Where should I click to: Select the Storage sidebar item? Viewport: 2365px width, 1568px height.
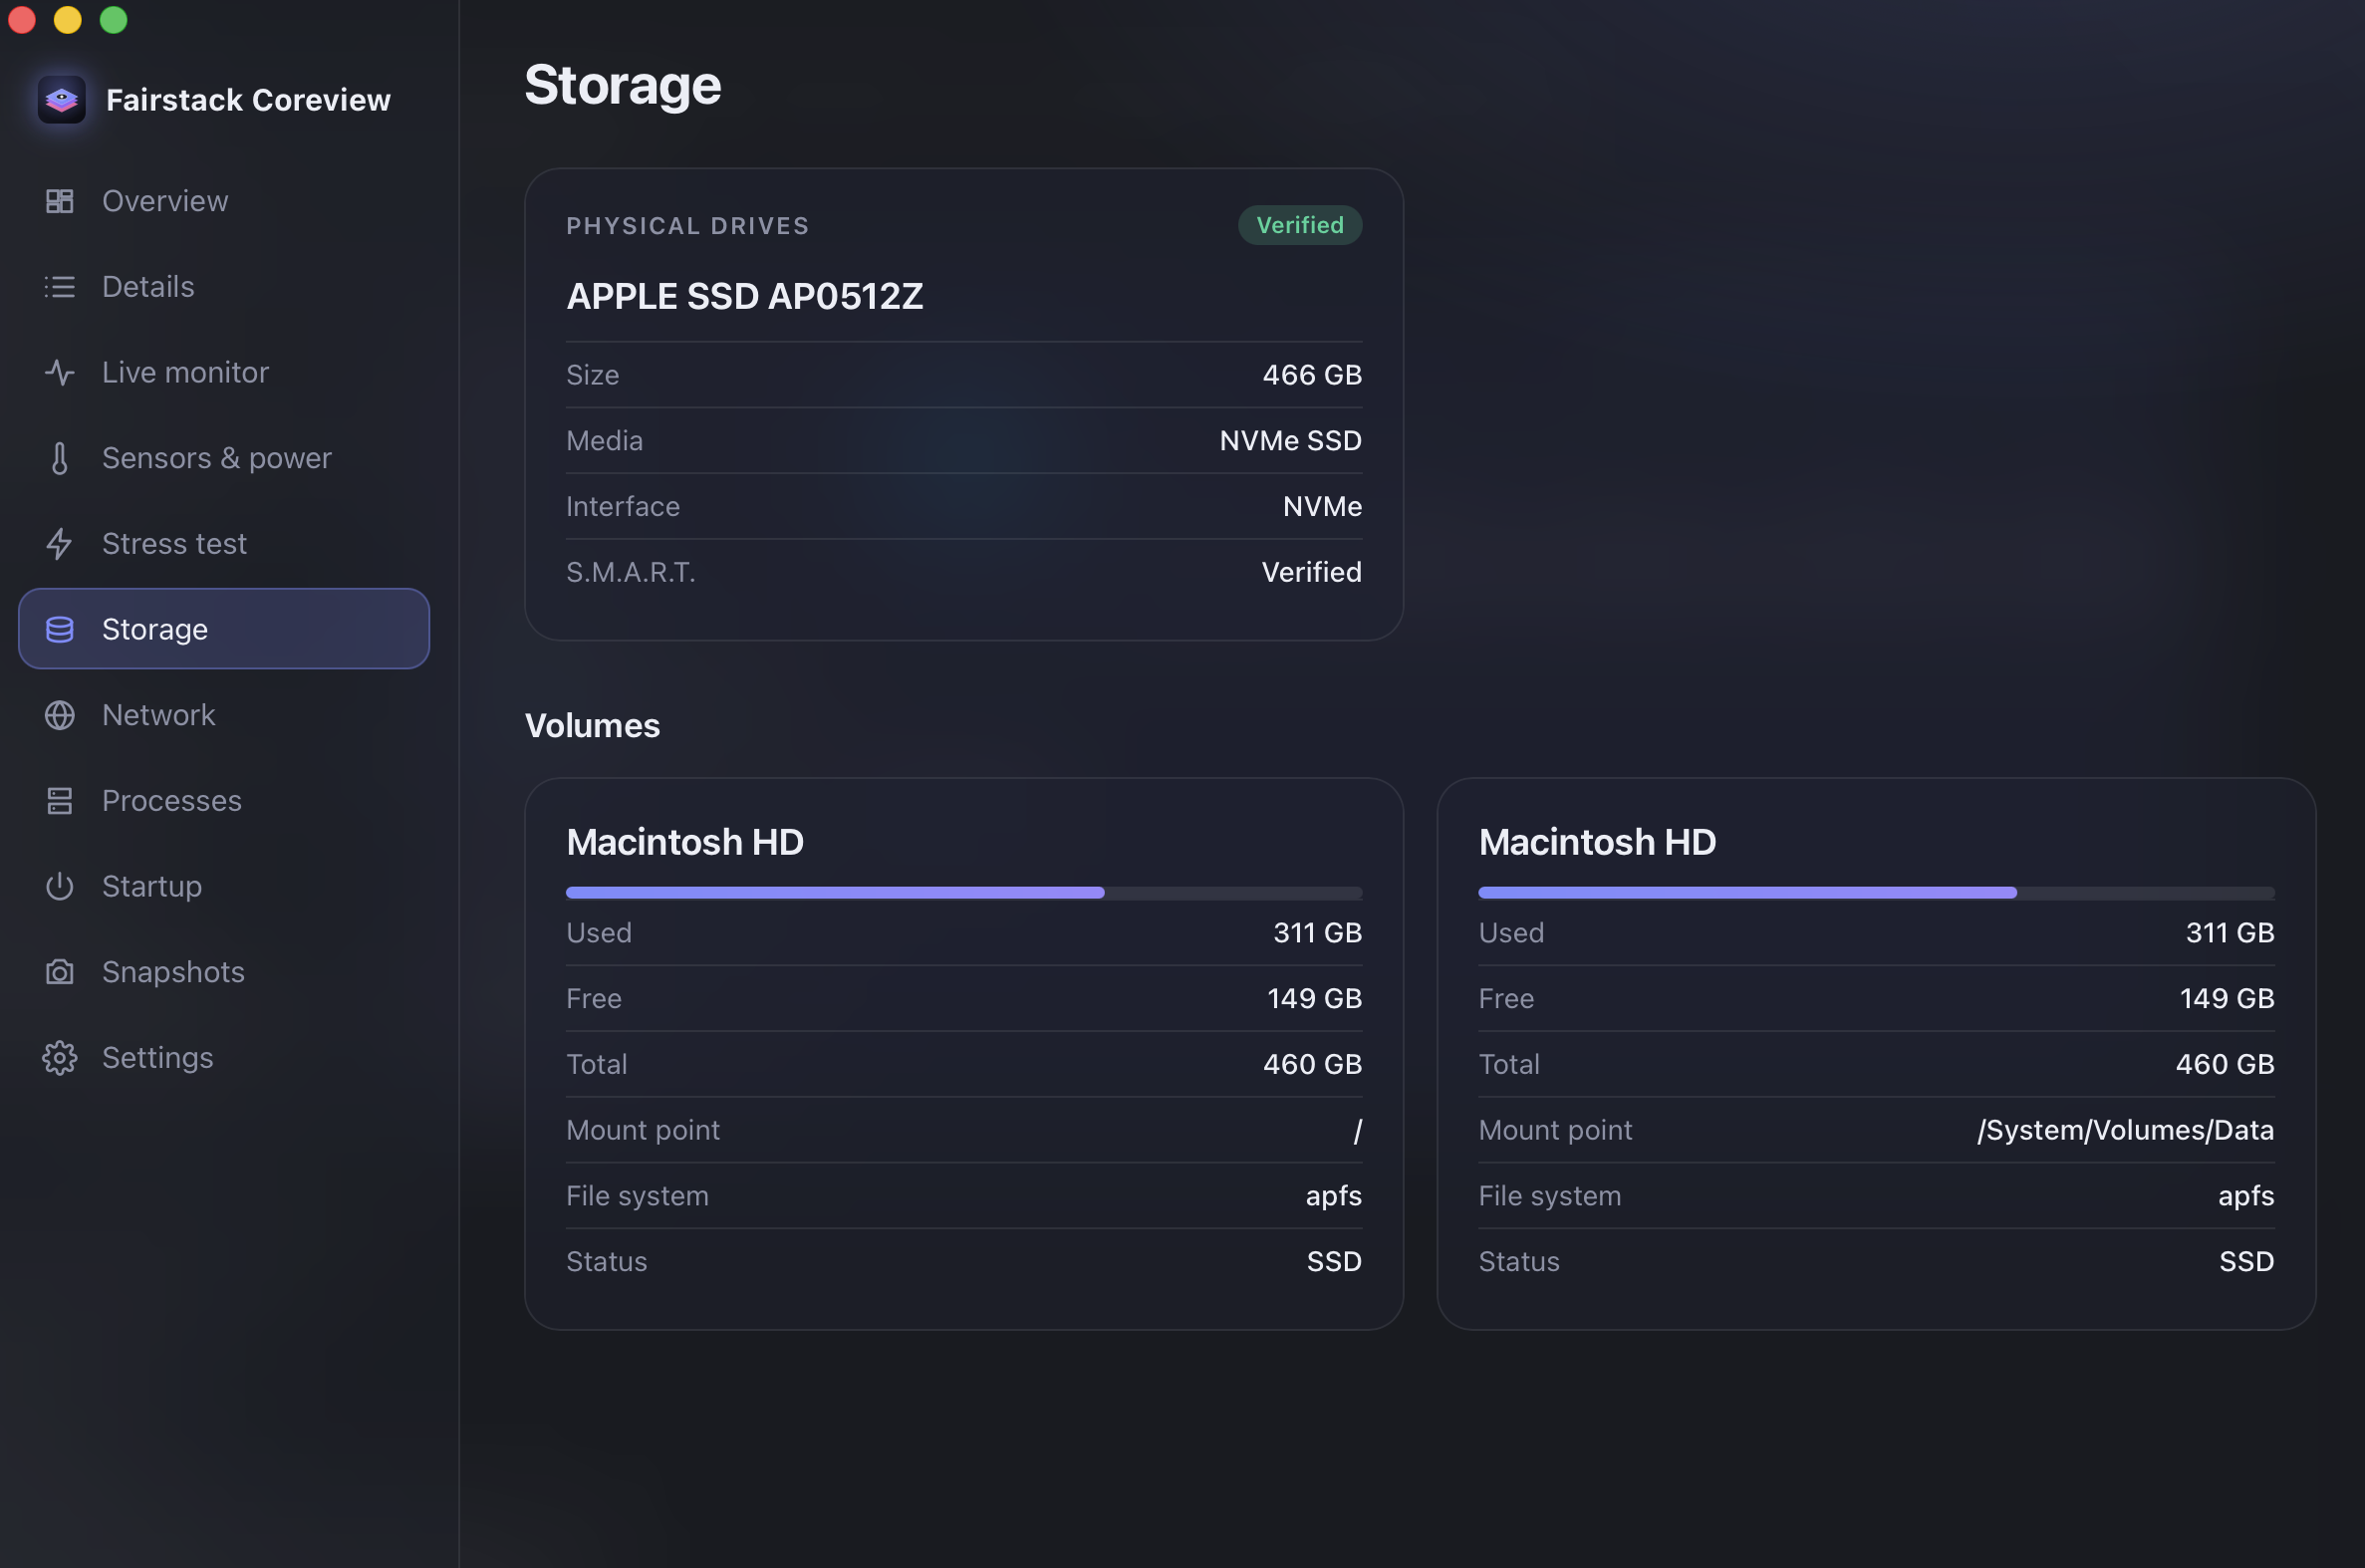pyautogui.click(x=224, y=629)
